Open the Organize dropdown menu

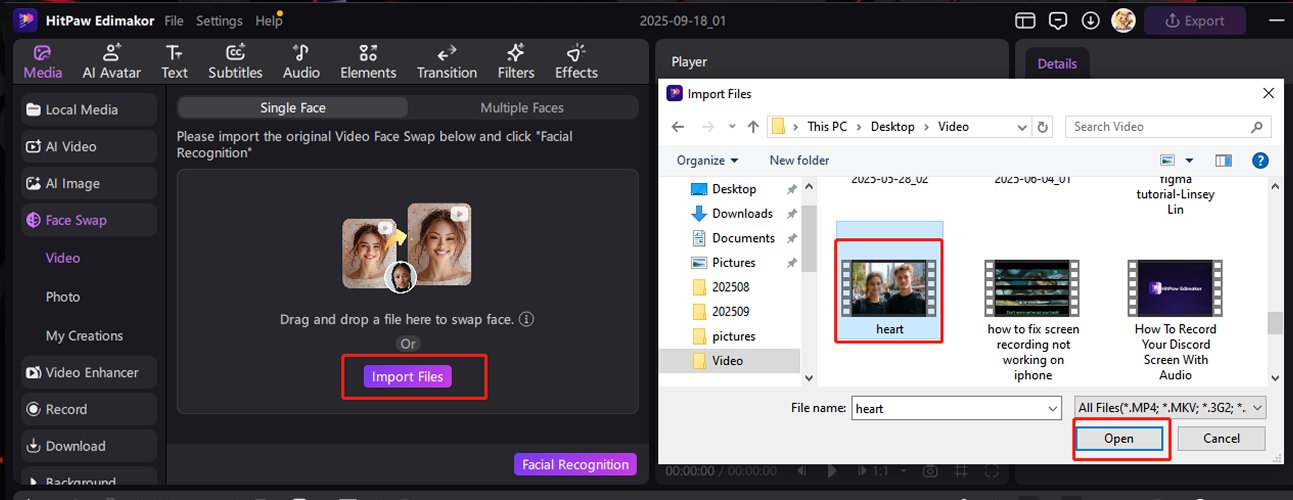click(707, 160)
